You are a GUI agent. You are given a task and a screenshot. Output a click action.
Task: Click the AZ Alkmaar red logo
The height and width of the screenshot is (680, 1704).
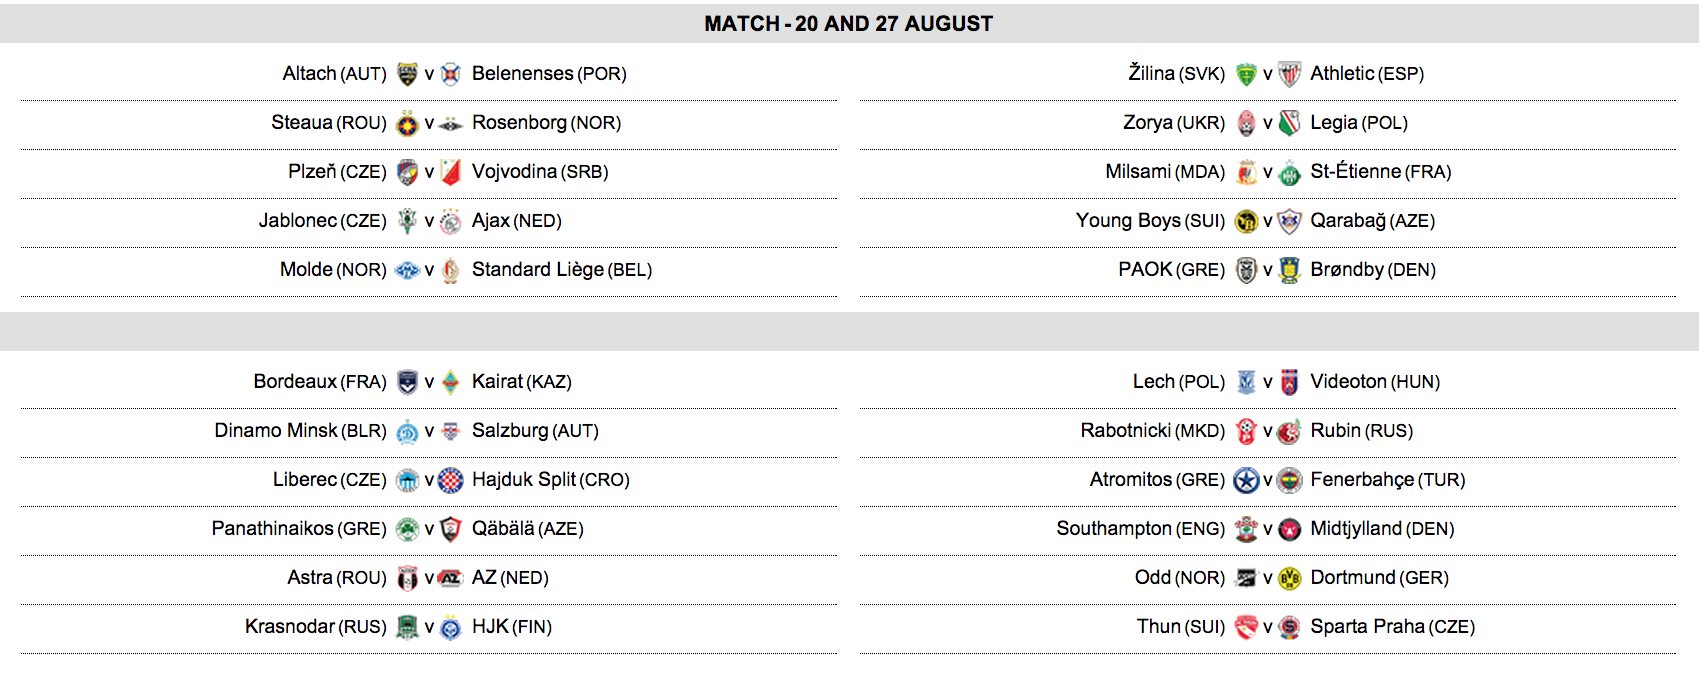coord(451,578)
